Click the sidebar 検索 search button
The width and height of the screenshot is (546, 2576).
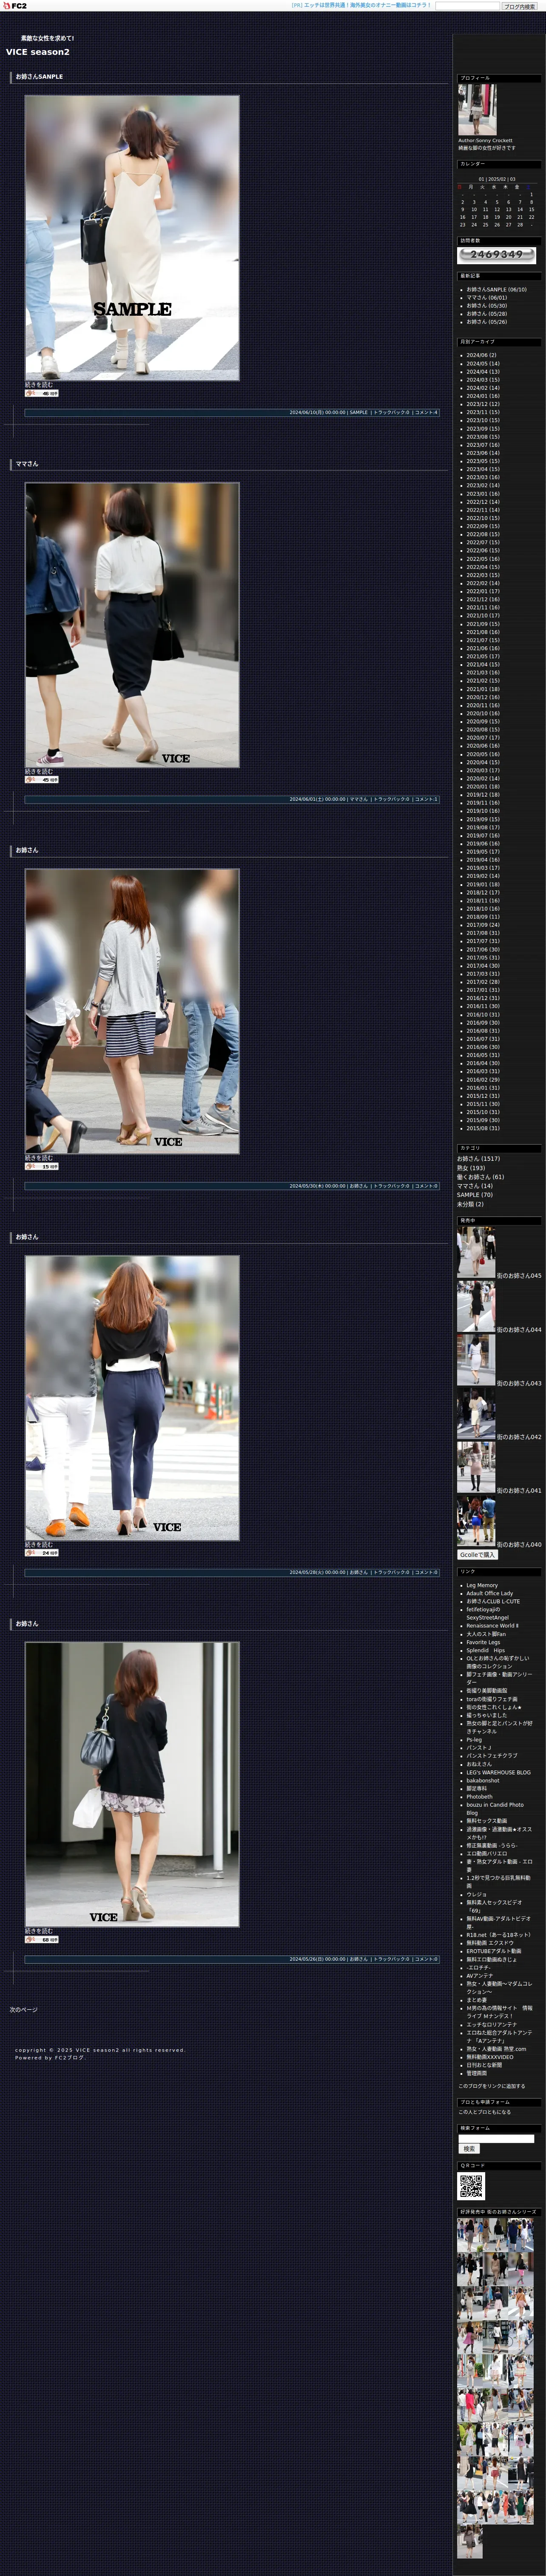tap(469, 2149)
